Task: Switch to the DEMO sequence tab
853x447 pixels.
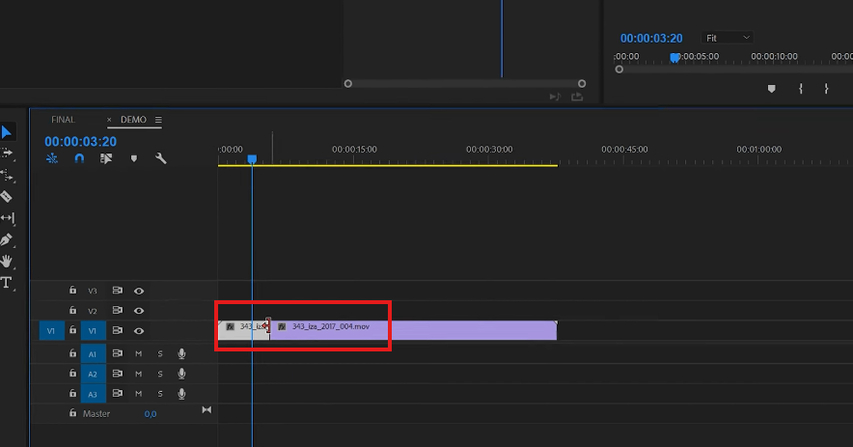Action: coord(133,120)
